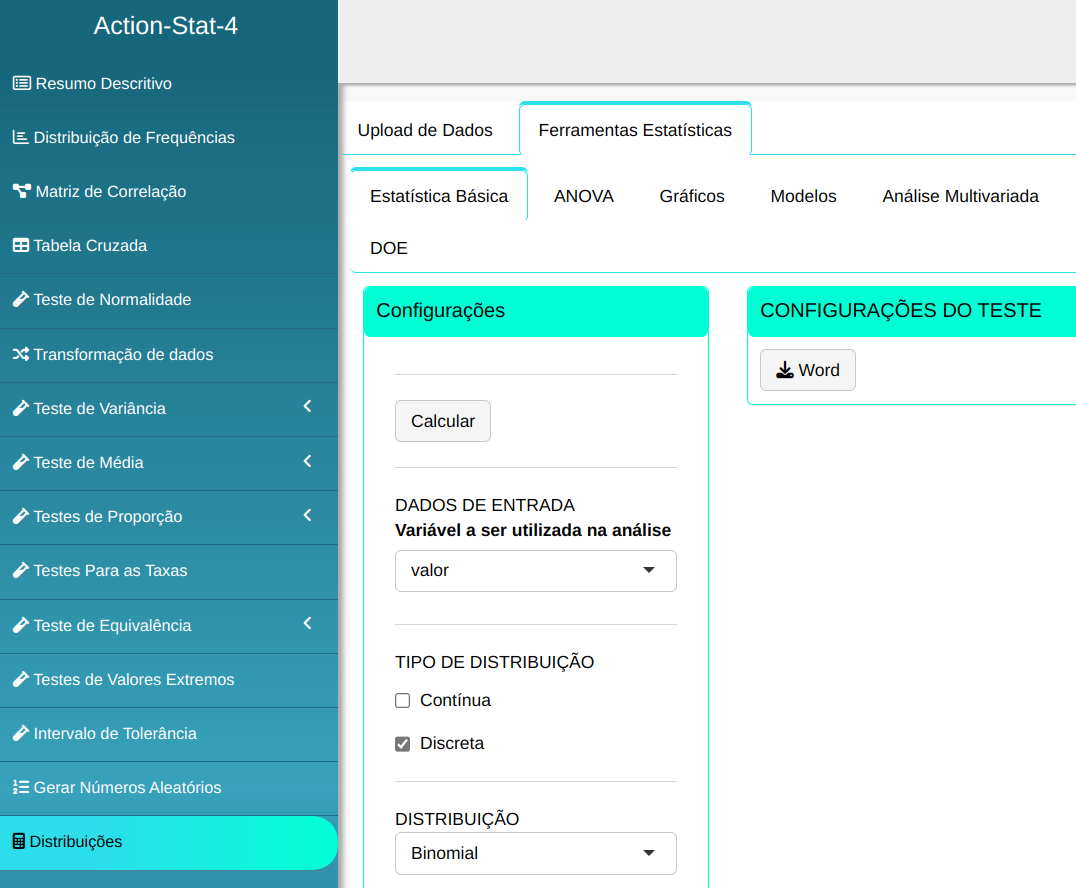The image size is (1076, 888).
Task: Open the ANOVA tab
Action: coord(584,196)
